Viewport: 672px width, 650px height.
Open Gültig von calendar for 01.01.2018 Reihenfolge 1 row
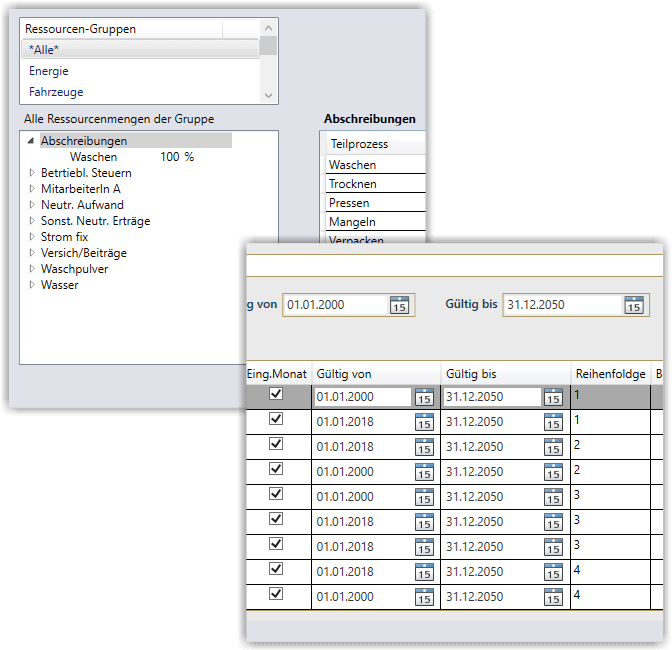coord(424,422)
